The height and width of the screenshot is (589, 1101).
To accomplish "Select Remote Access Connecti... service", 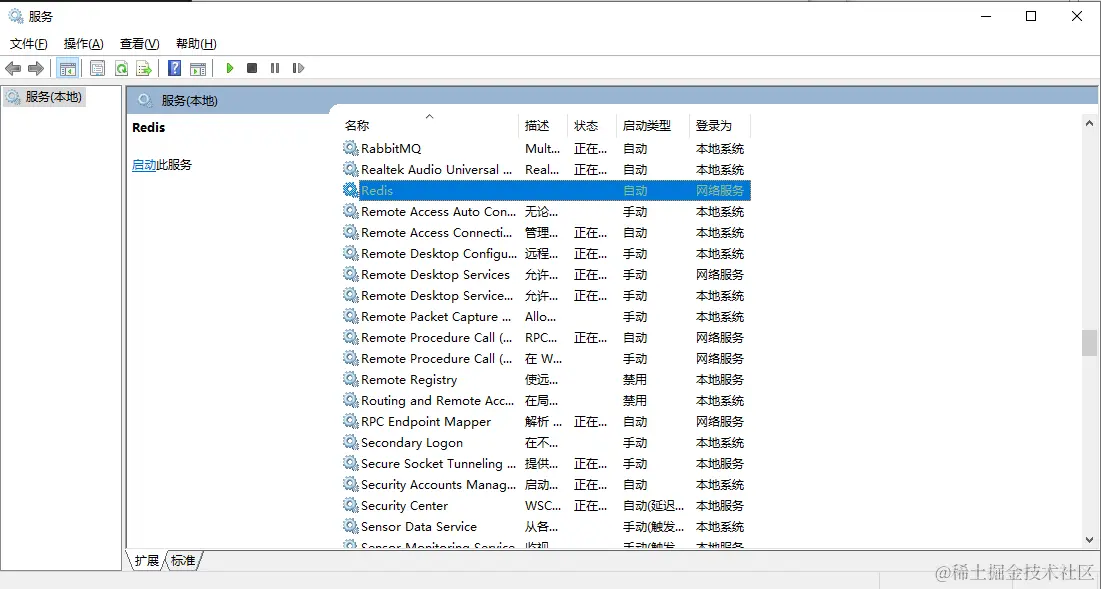I will coord(546,232).
